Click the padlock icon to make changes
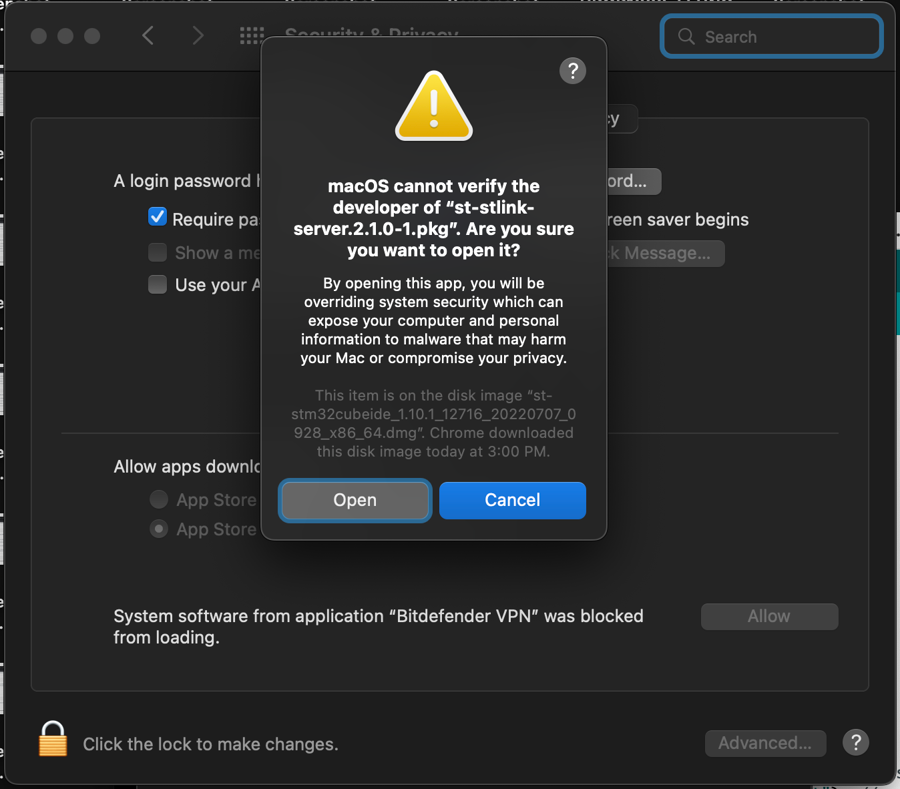This screenshot has width=900, height=789. [52, 740]
